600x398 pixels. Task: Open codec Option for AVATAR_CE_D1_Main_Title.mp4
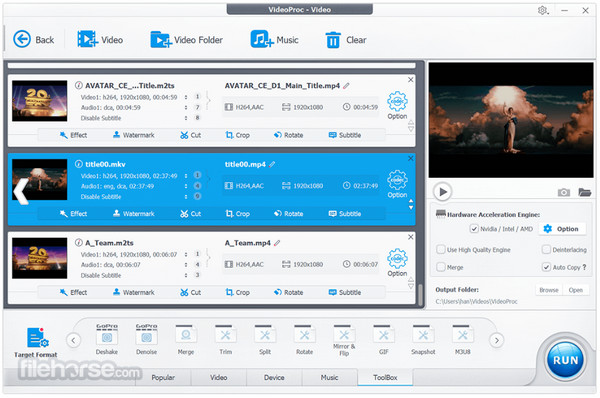pos(397,105)
